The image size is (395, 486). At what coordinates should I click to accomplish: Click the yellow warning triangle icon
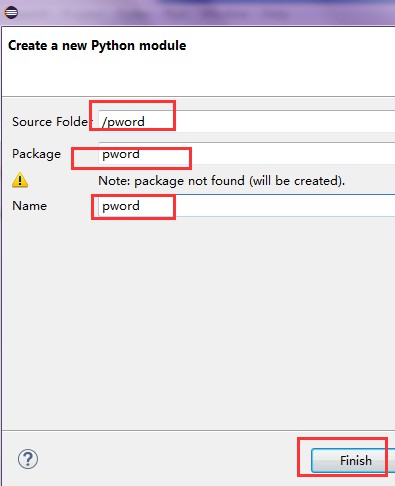coord(20,180)
